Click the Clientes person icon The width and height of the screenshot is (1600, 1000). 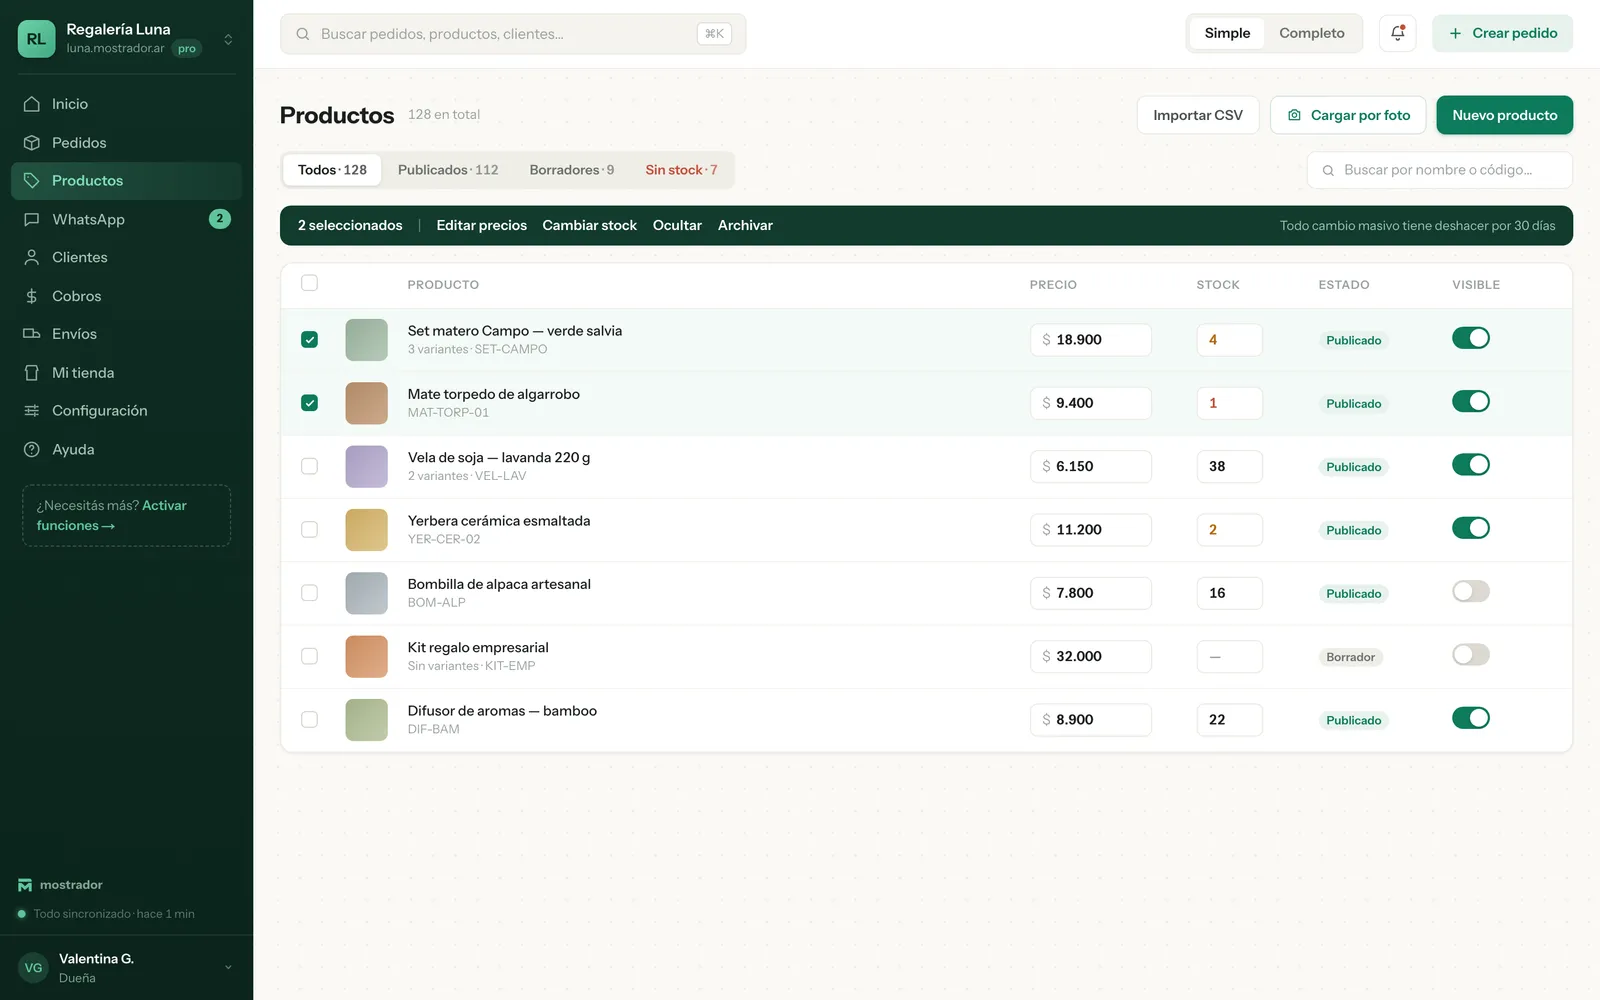point(32,257)
